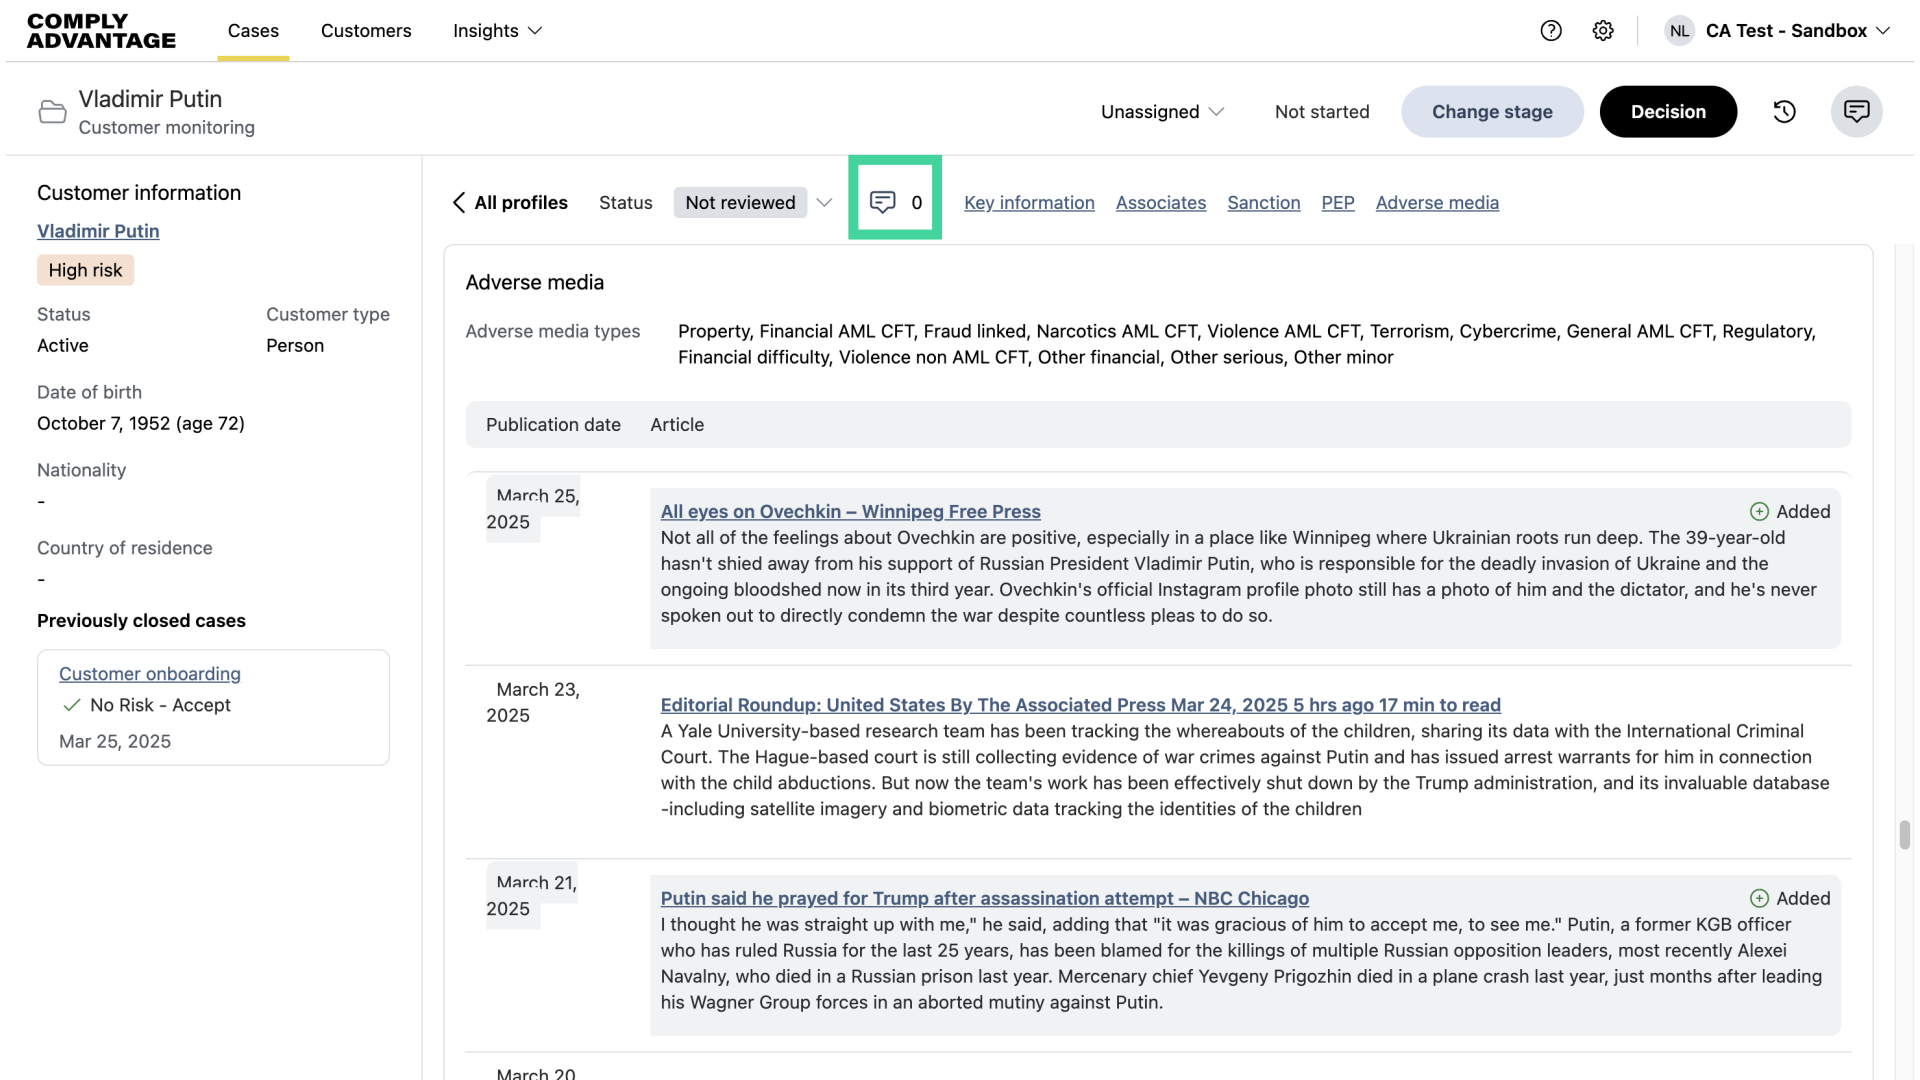Toggle Added marker on Ovechkin article
The width and height of the screenshot is (1920, 1080).
click(1790, 512)
